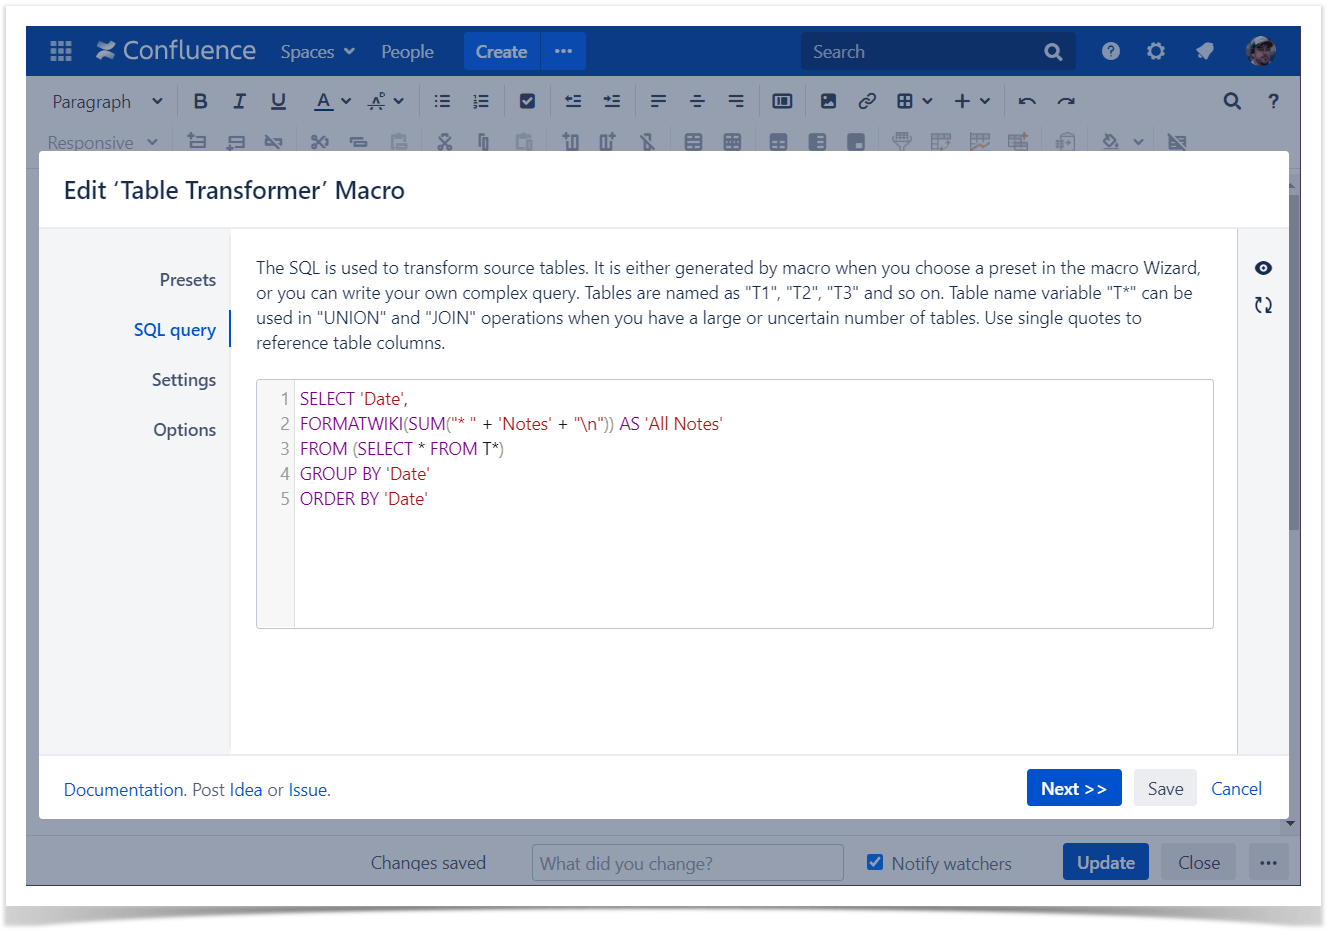Open the Confluence app switcher grid
This screenshot has height=935, width=1335.
pyautogui.click(x=61, y=51)
